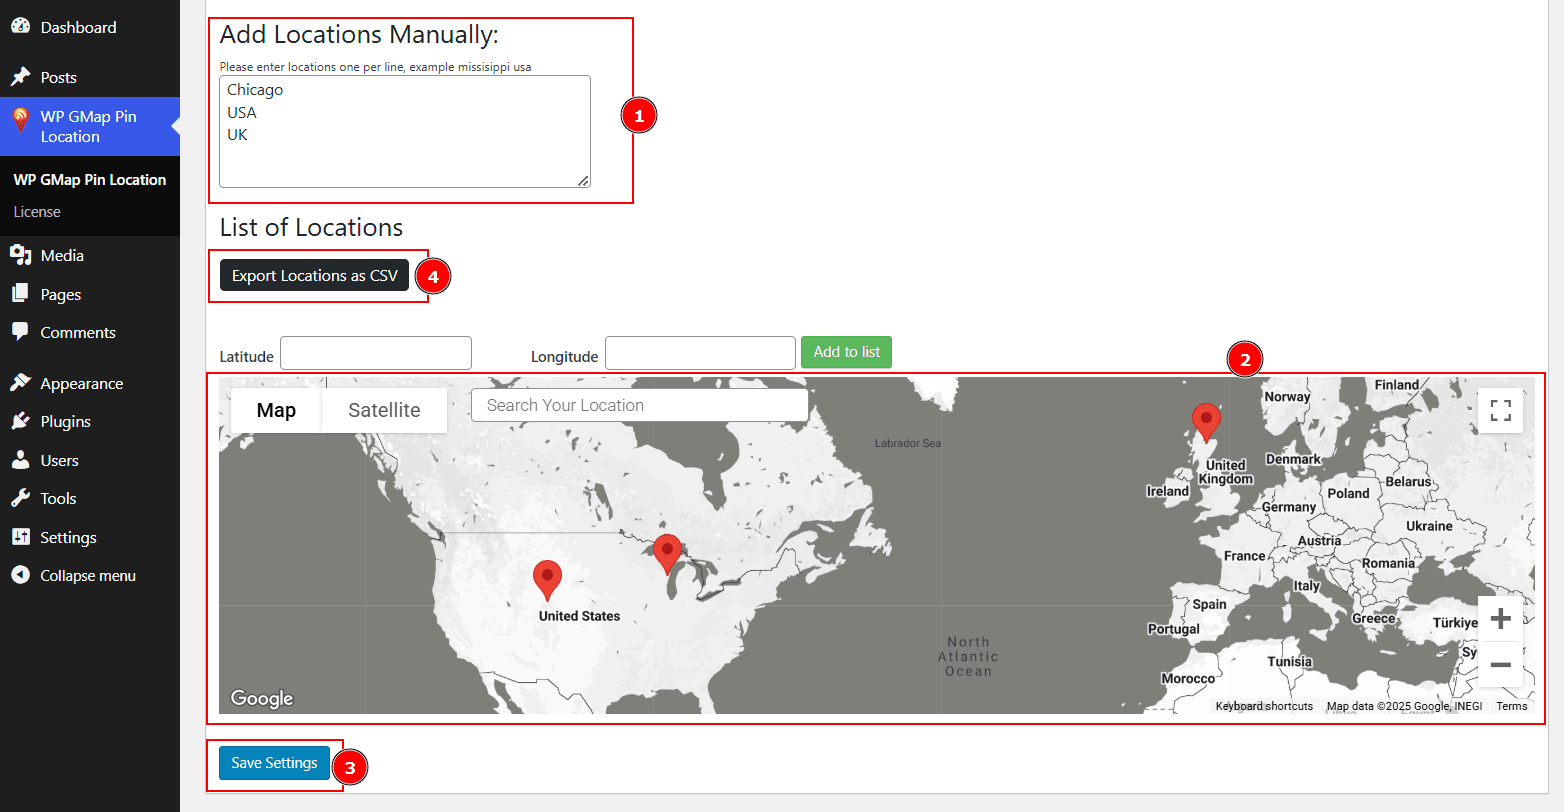
Task: Switch map to Satellite view
Action: tap(384, 410)
